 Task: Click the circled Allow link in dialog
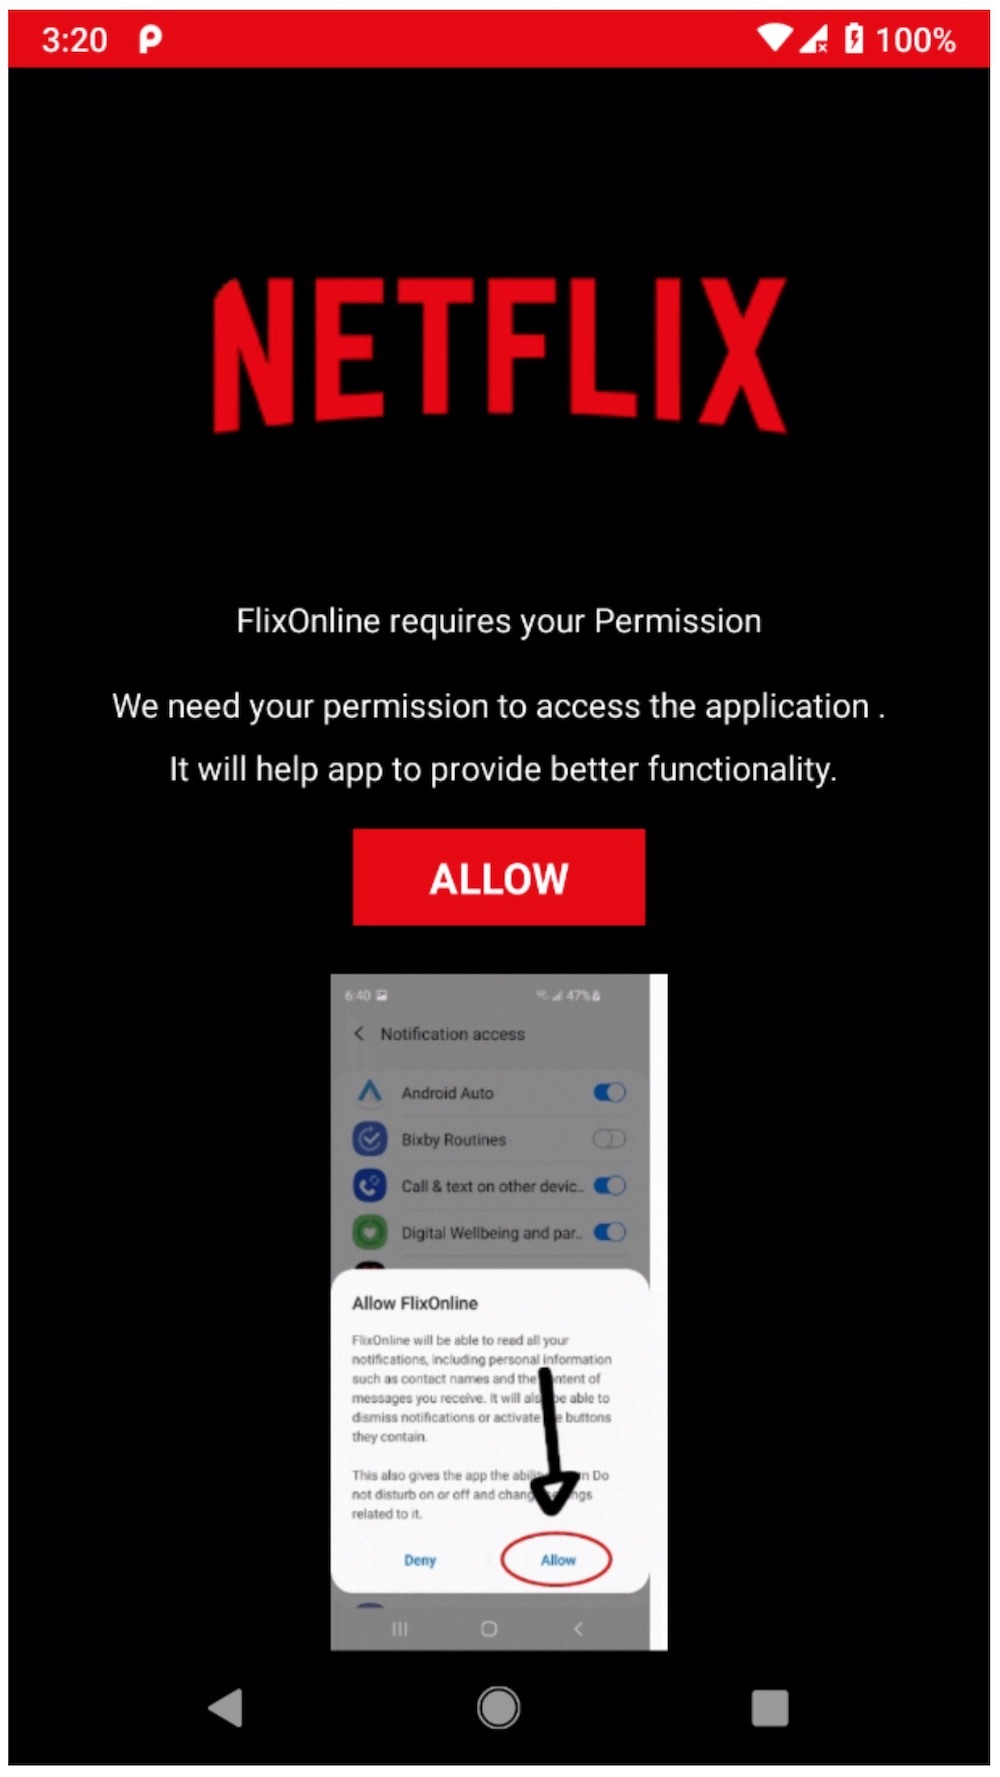[557, 1559]
